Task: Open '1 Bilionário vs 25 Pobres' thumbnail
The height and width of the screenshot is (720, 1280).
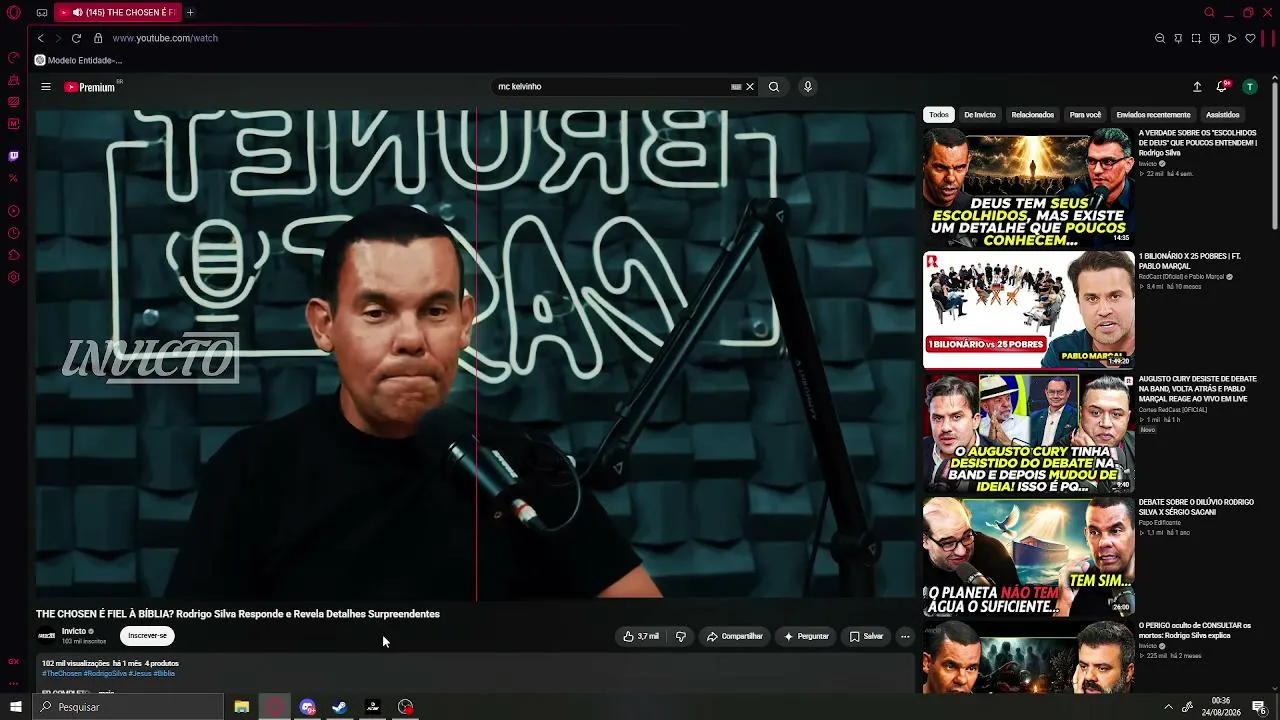Action: click(1028, 310)
